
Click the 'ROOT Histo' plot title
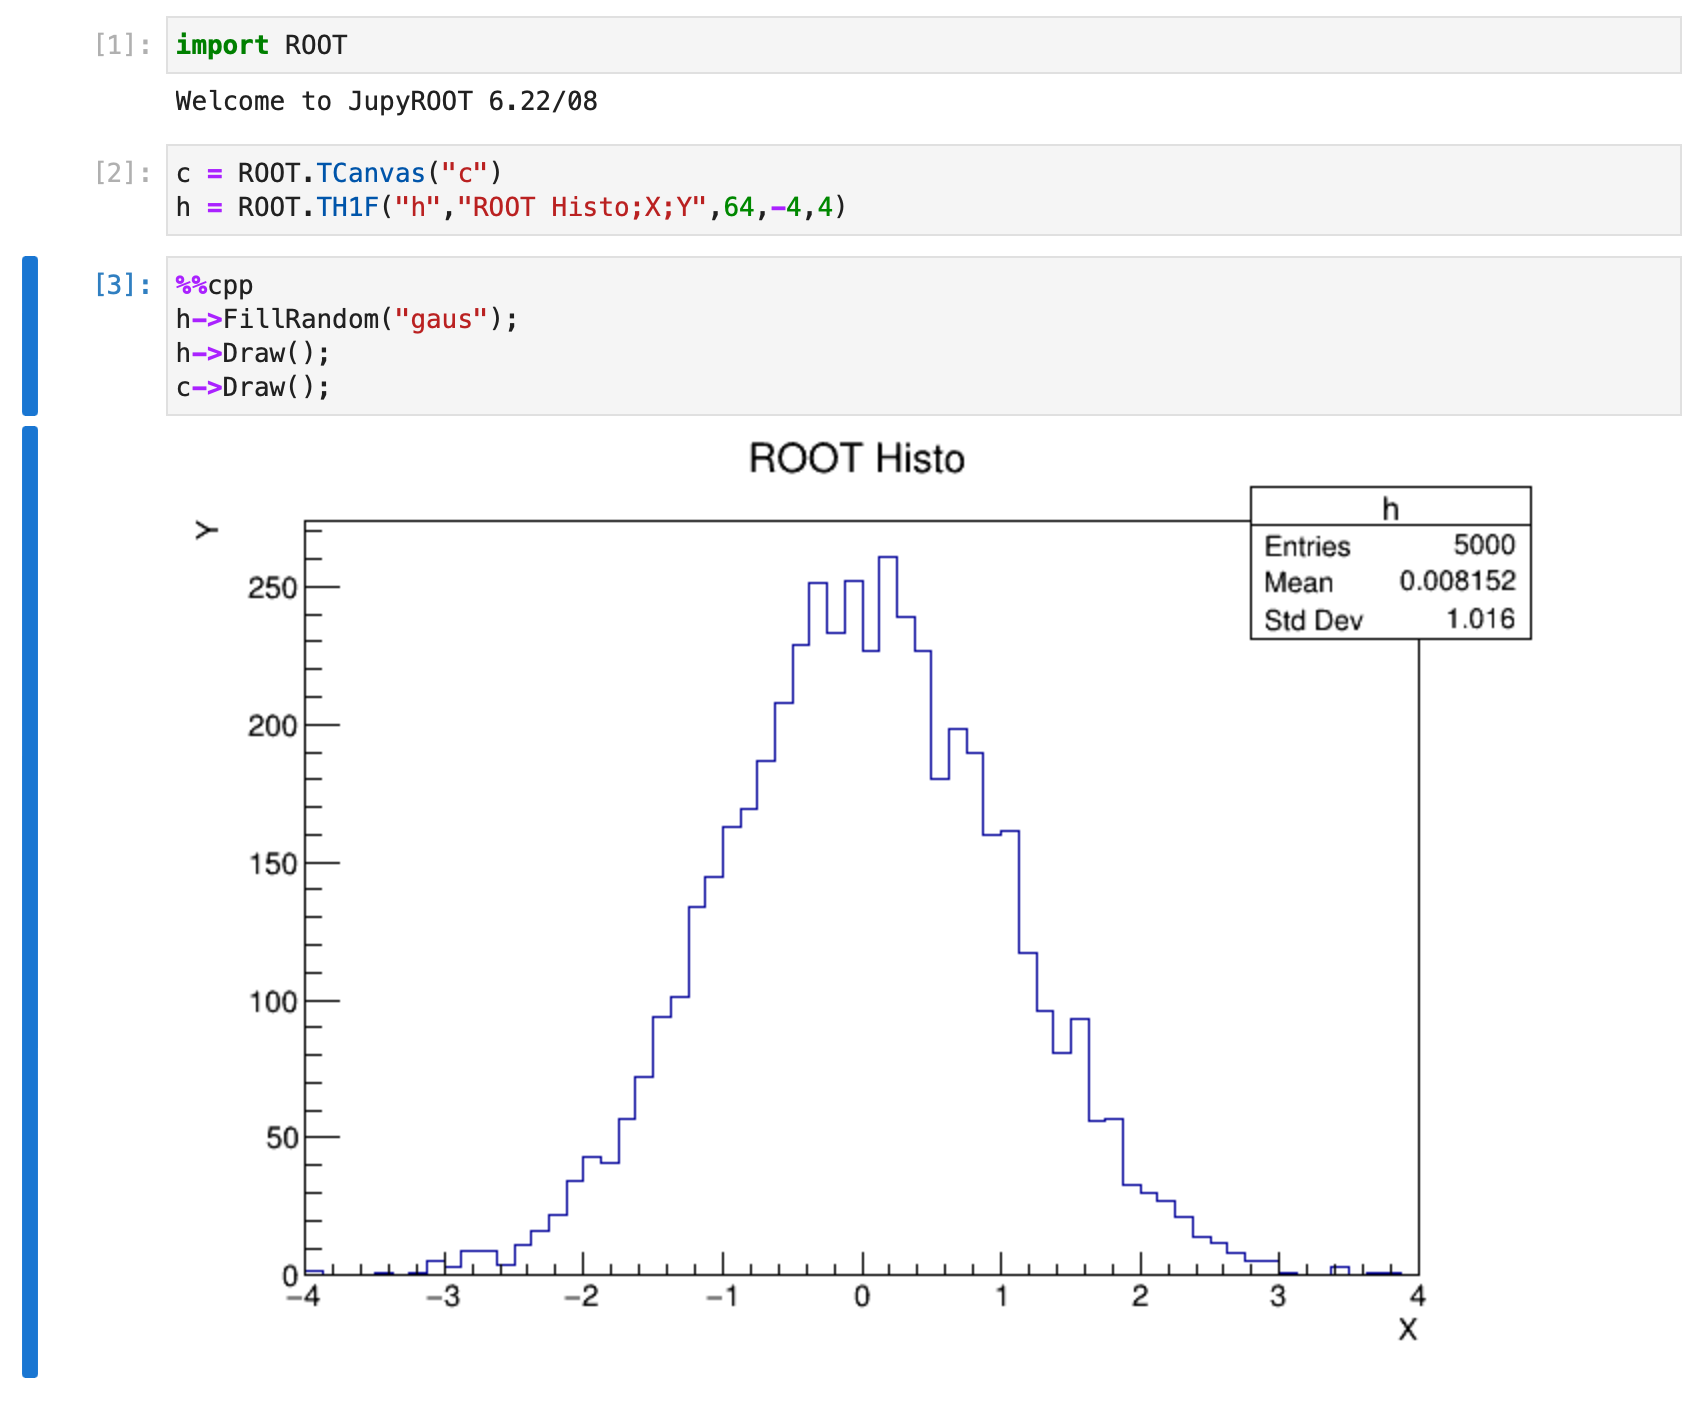[856, 459]
